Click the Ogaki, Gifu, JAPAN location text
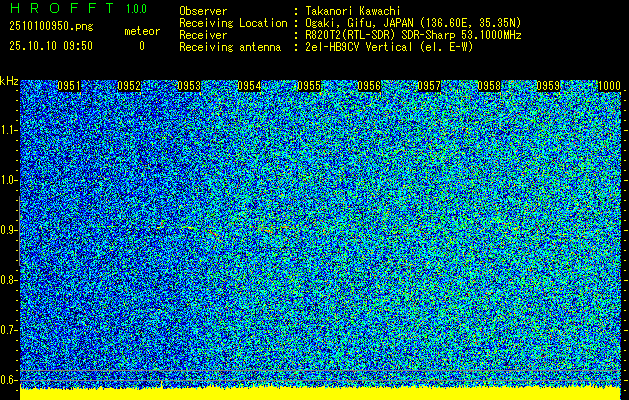 coord(413,23)
